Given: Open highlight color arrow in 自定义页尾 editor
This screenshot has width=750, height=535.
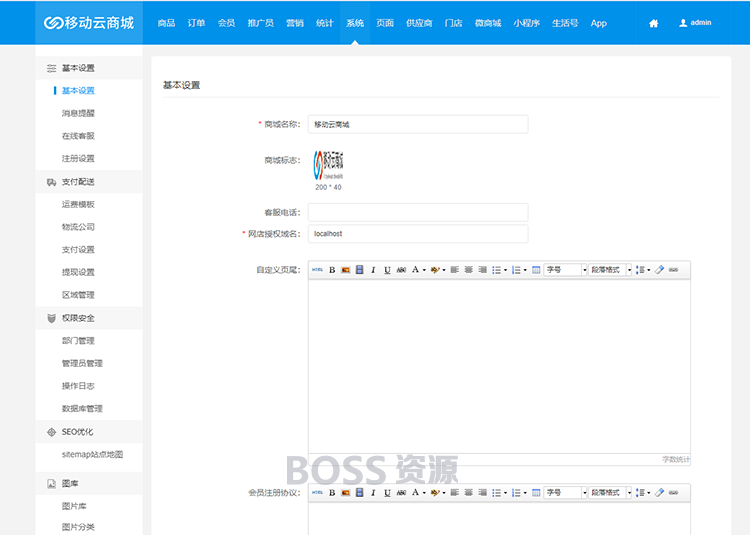Looking at the screenshot, I should click(x=444, y=270).
